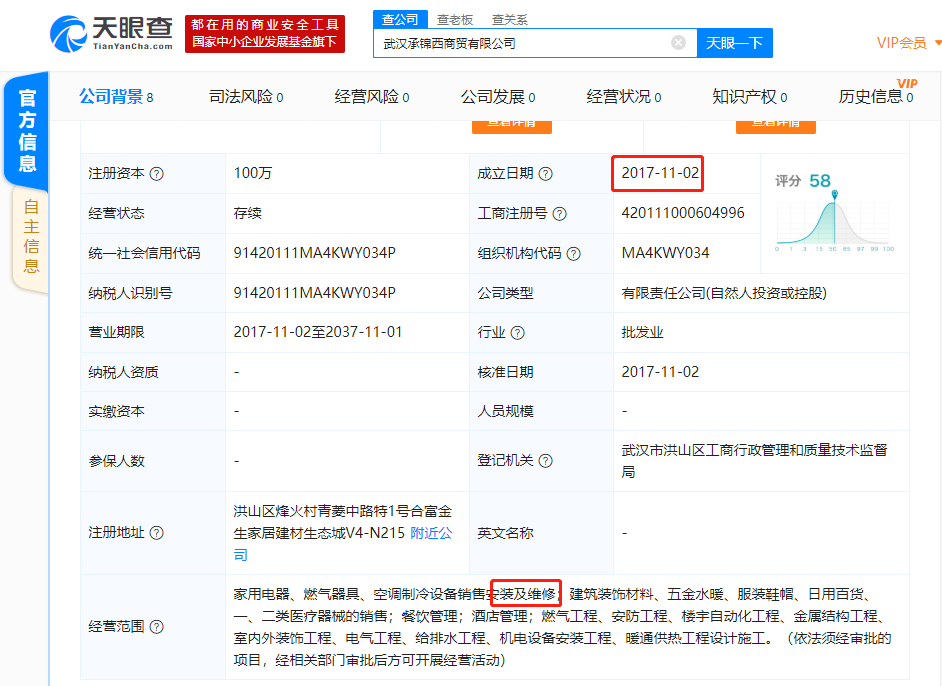Click the clear icon inside the search box
The height and width of the screenshot is (686, 942).
click(x=678, y=42)
